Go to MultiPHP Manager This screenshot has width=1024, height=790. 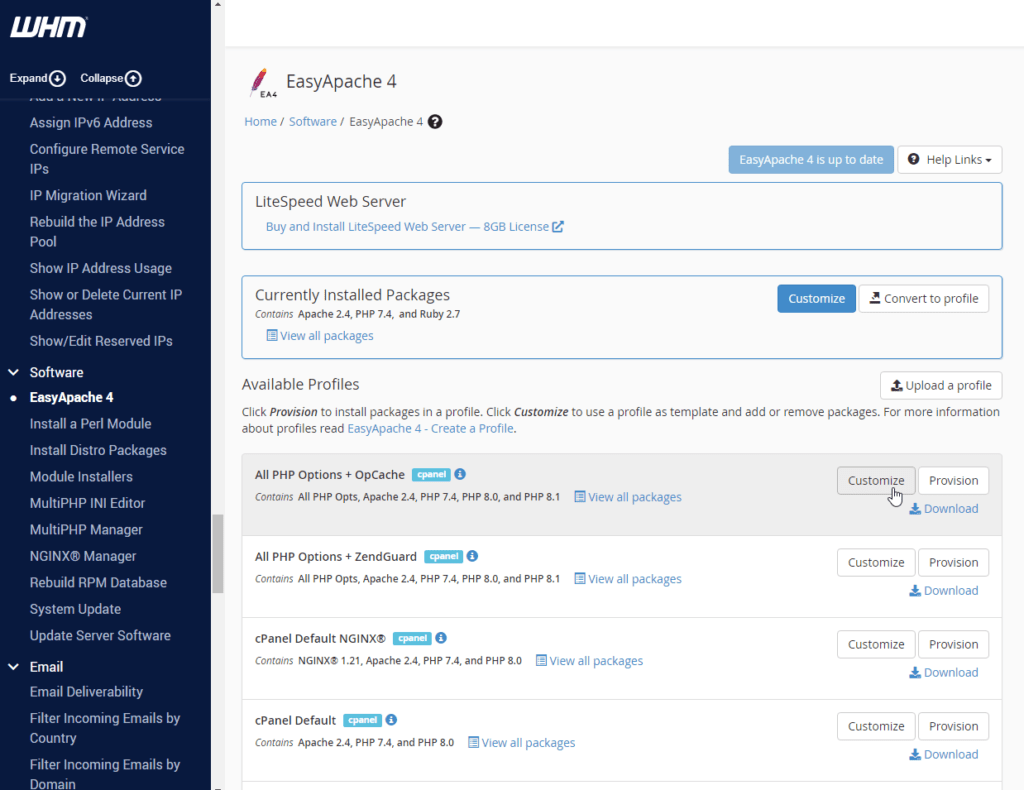[x=86, y=529]
